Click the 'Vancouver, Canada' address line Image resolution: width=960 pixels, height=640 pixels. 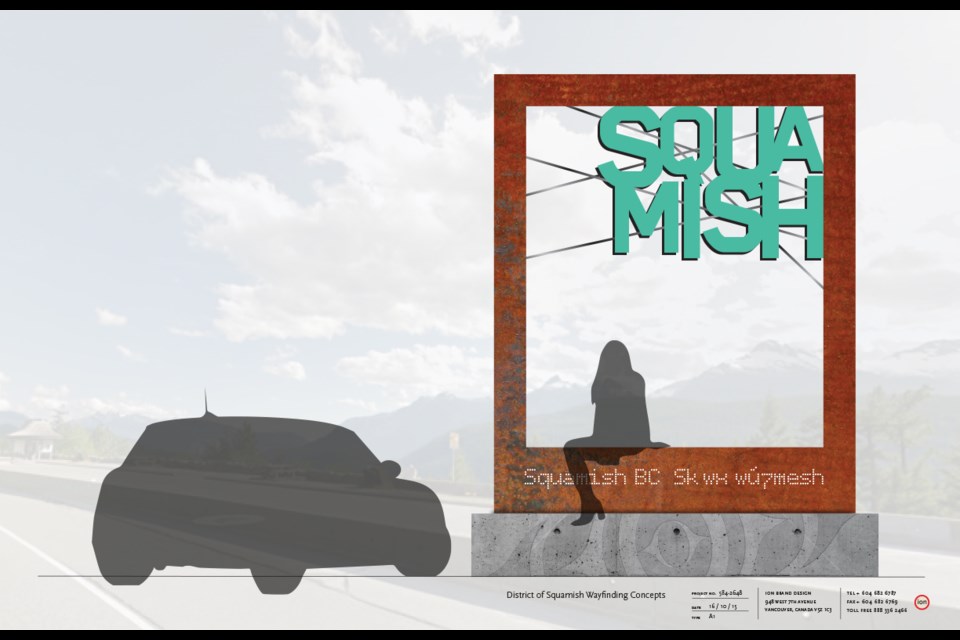798,610
